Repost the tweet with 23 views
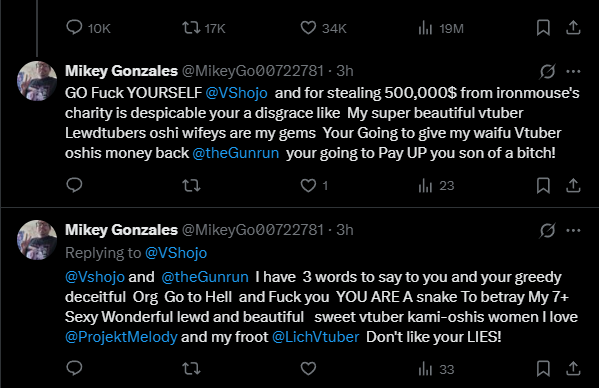The height and width of the screenshot is (388, 599). (191, 186)
